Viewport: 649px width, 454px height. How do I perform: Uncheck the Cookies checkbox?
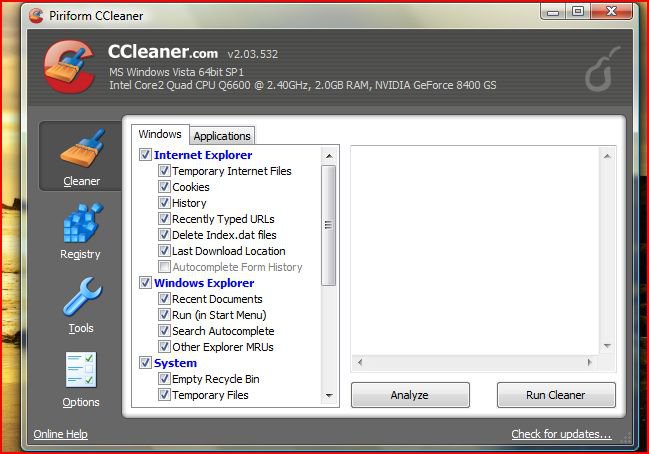click(164, 187)
